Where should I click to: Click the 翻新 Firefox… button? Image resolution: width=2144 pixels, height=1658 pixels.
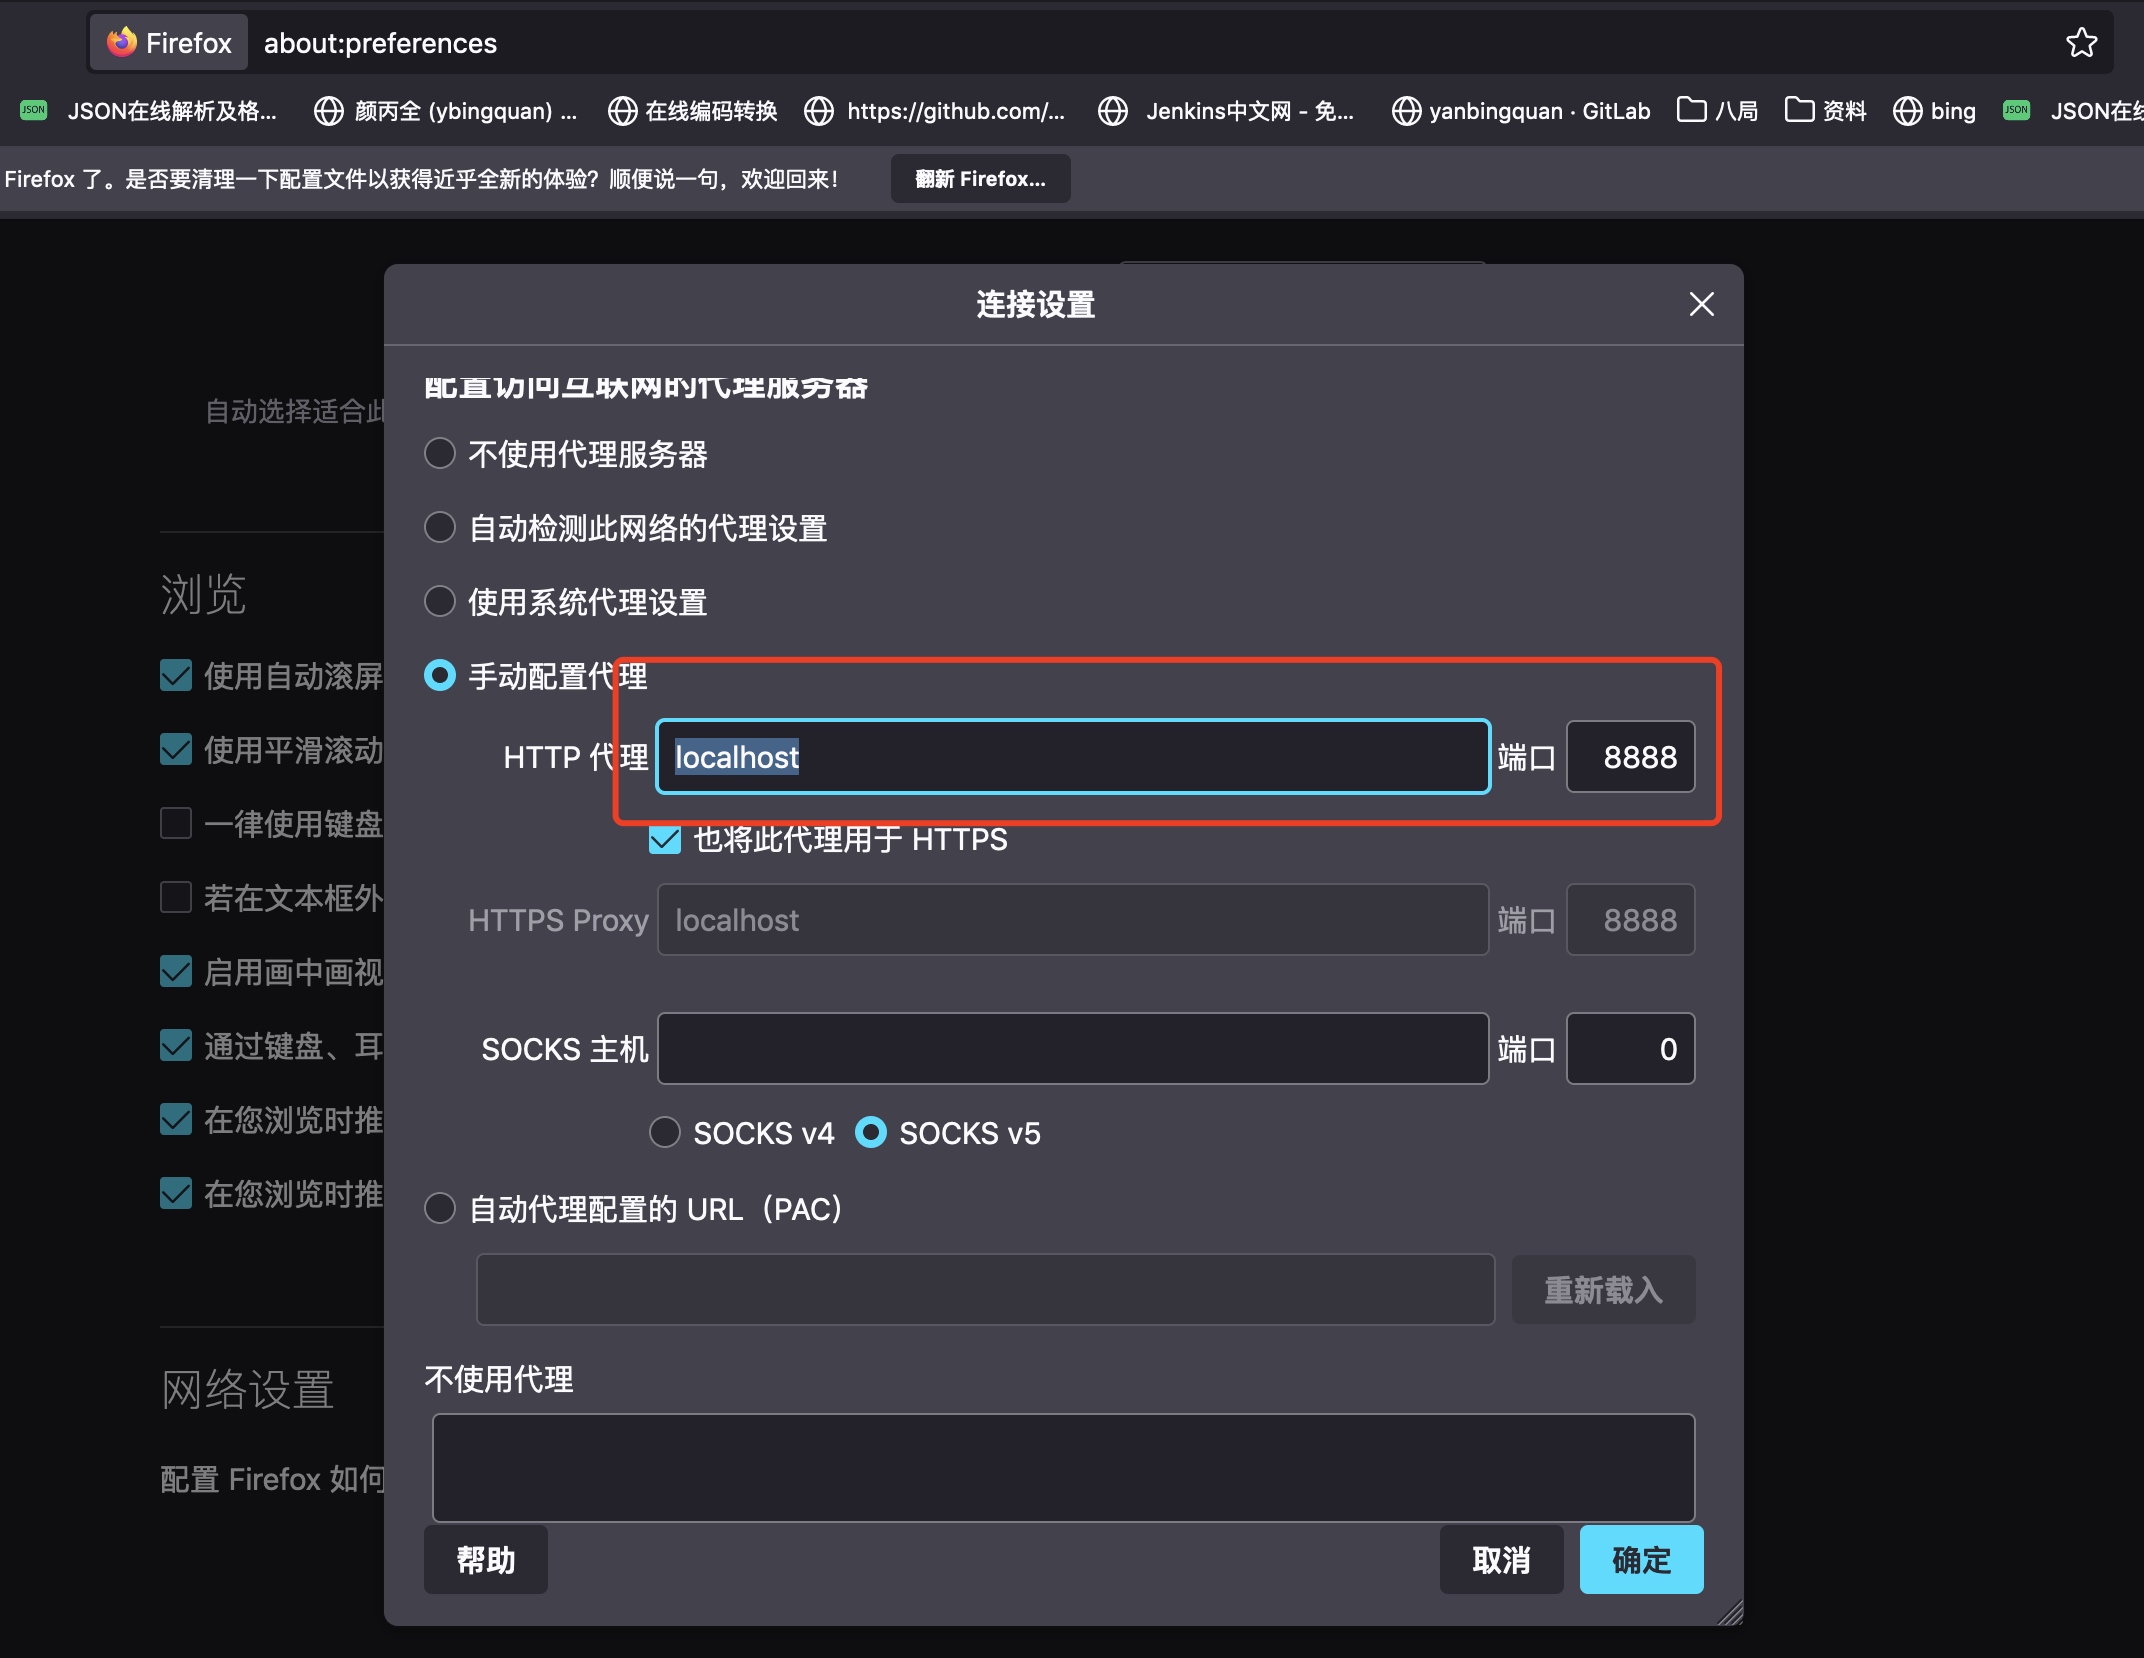click(980, 179)
